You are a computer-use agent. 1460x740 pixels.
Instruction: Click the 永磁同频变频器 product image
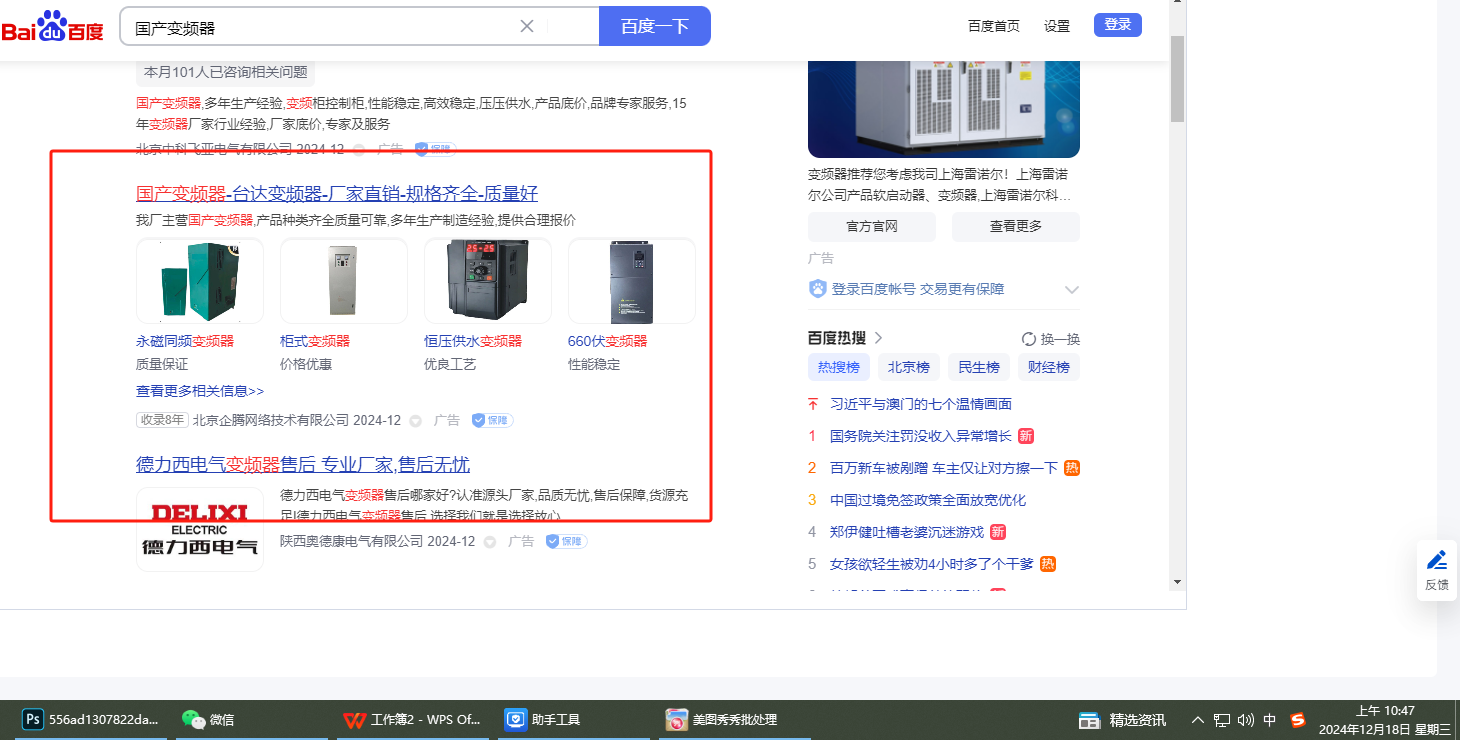(x=200, y=281)
